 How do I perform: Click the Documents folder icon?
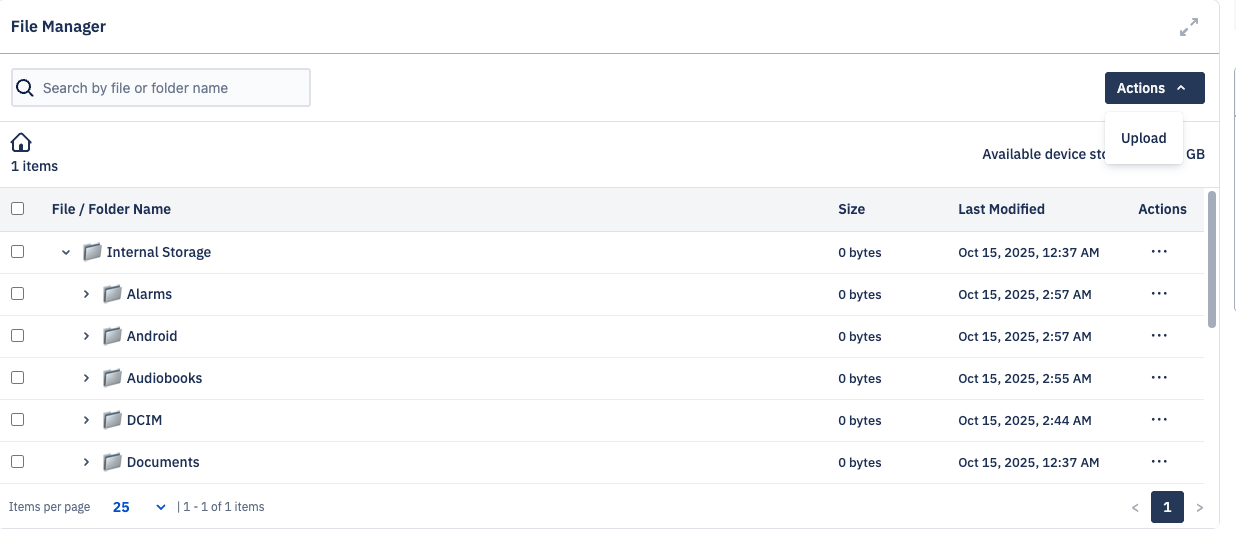[x=113, y=462]
